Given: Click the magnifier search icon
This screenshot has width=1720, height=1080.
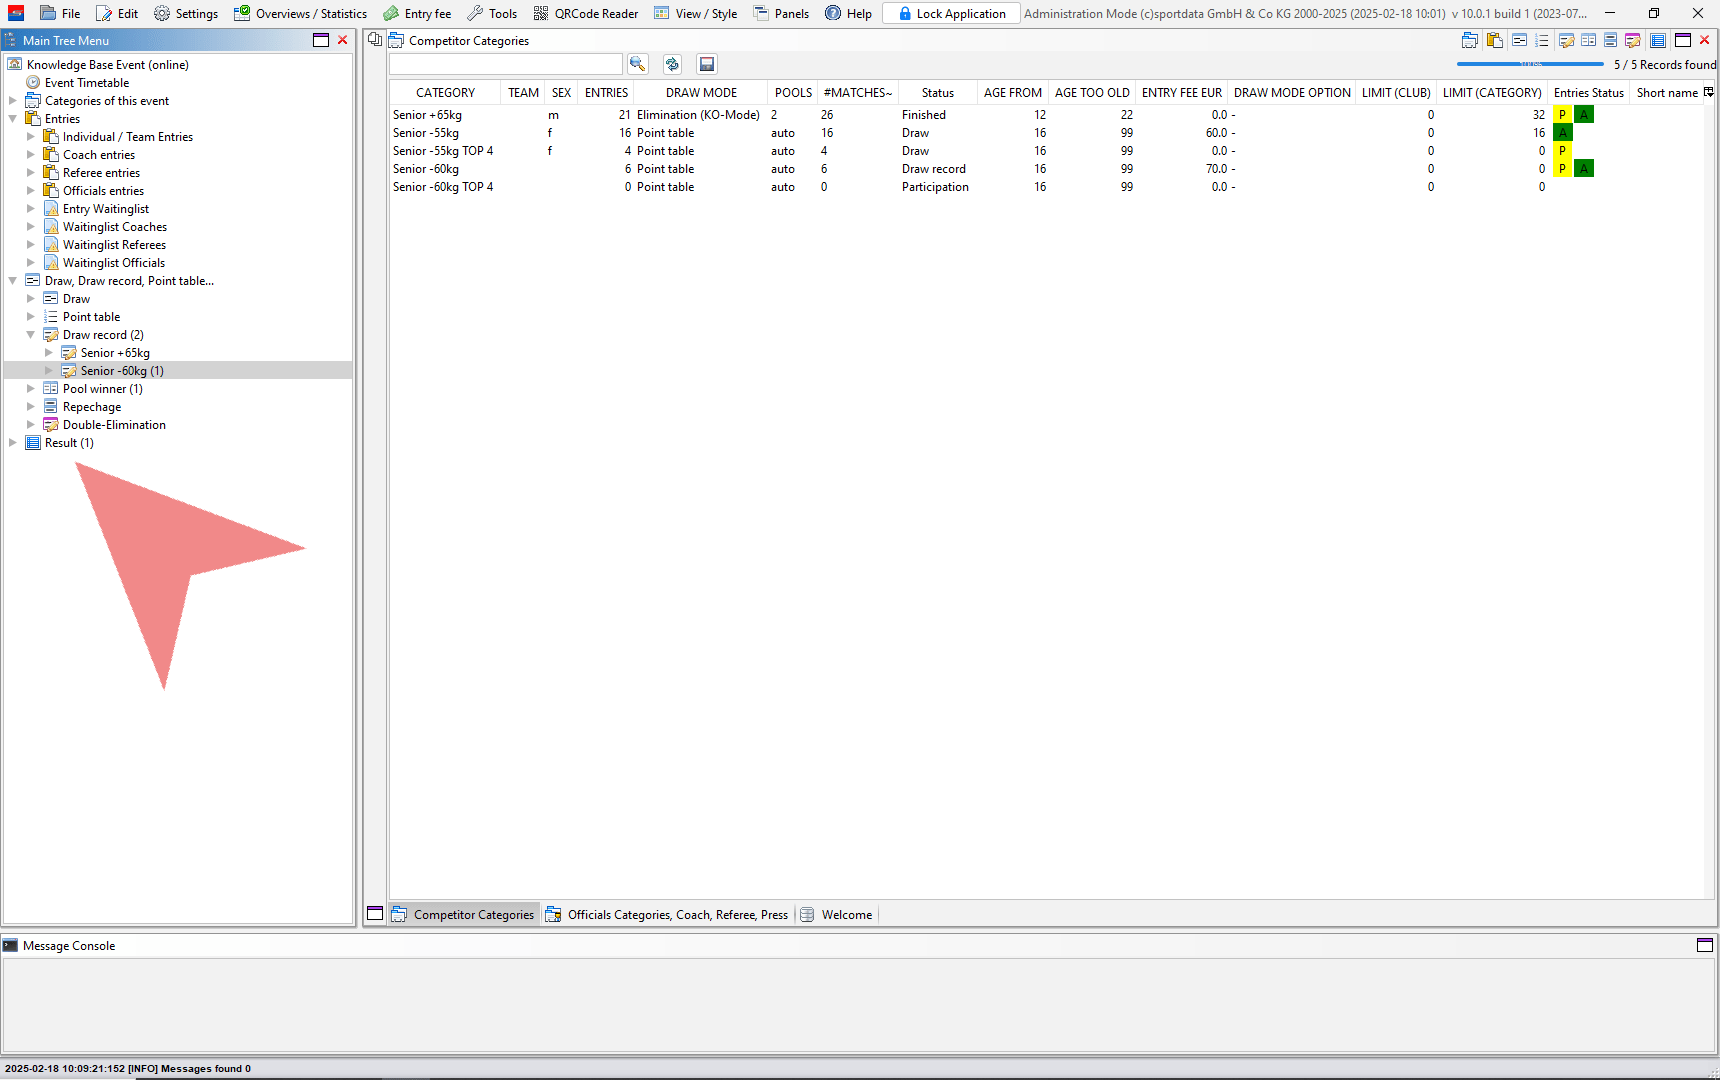Looking at the screenshot, I should [x=637, y=64].
